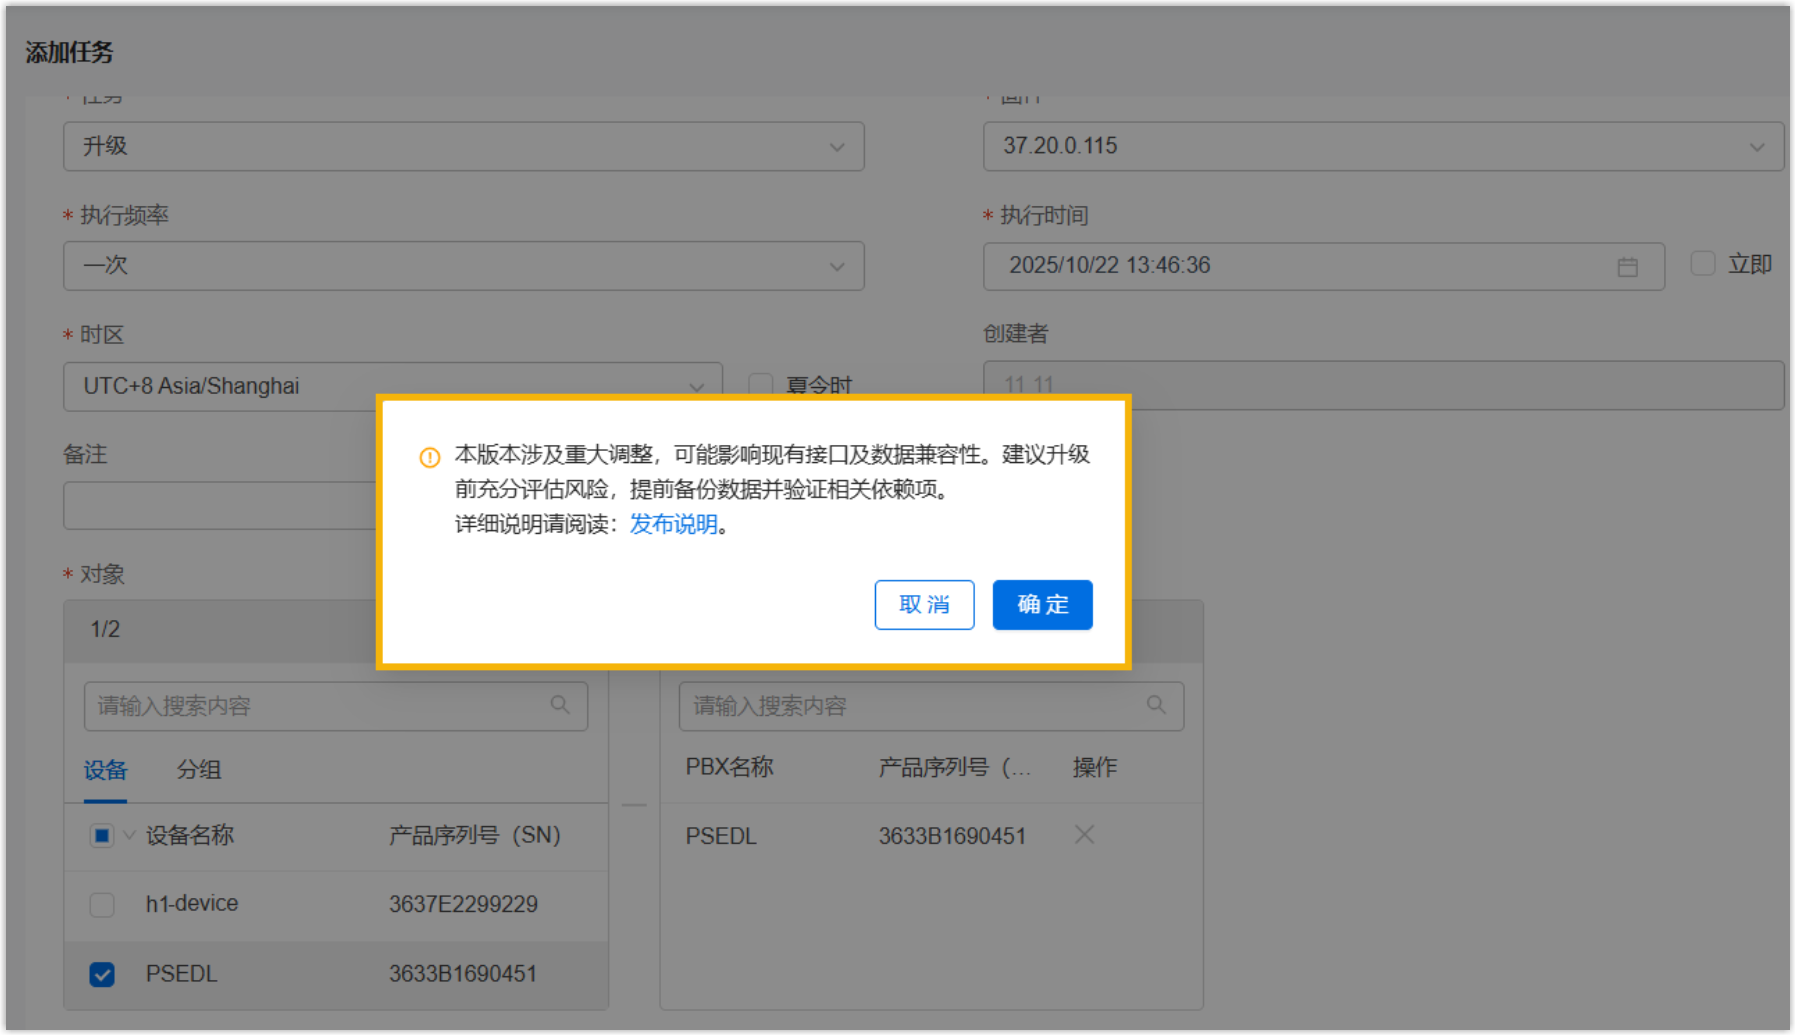Click the orange warning icon in dialog
The width and height of the screenshot is (1796, 1036).
[430, 458]
